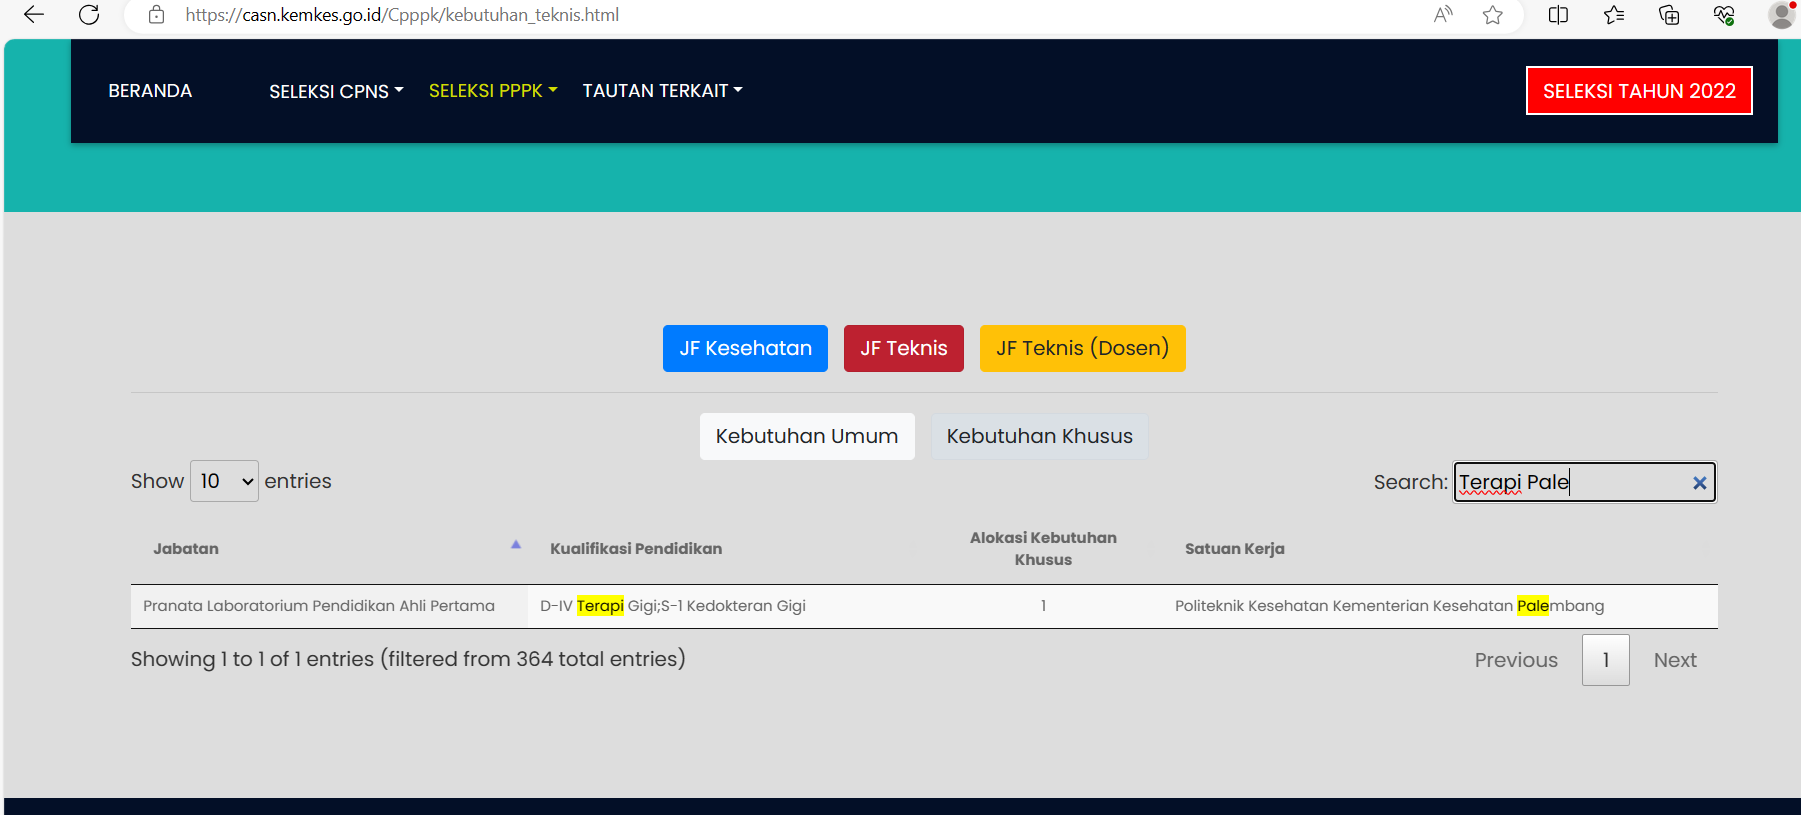
Task: Switch to the Kebutuhan Khusus tab
Action: pyautogui.click(x=1039, y=437)
